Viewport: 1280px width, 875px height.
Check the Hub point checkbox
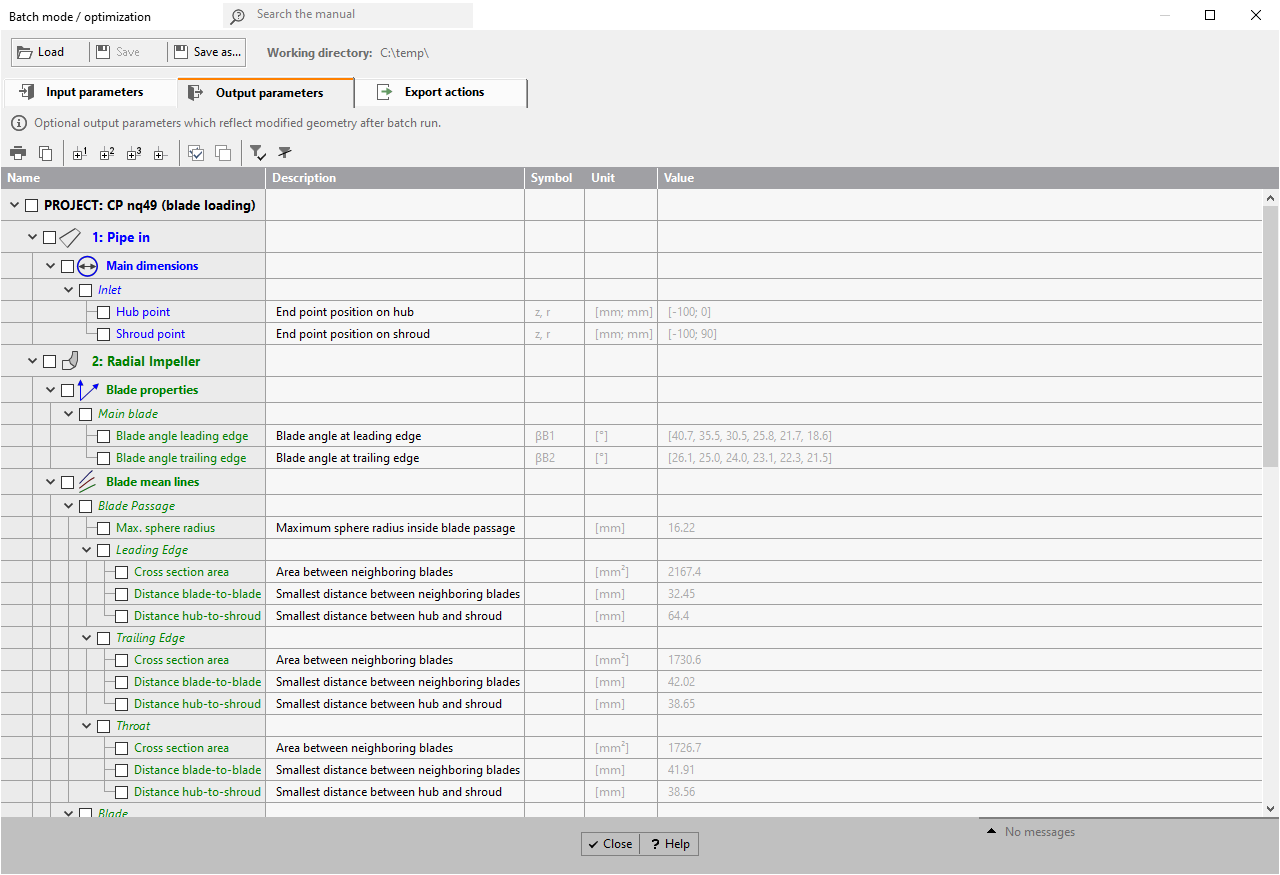pyautogui.click(x=104, y=312)
